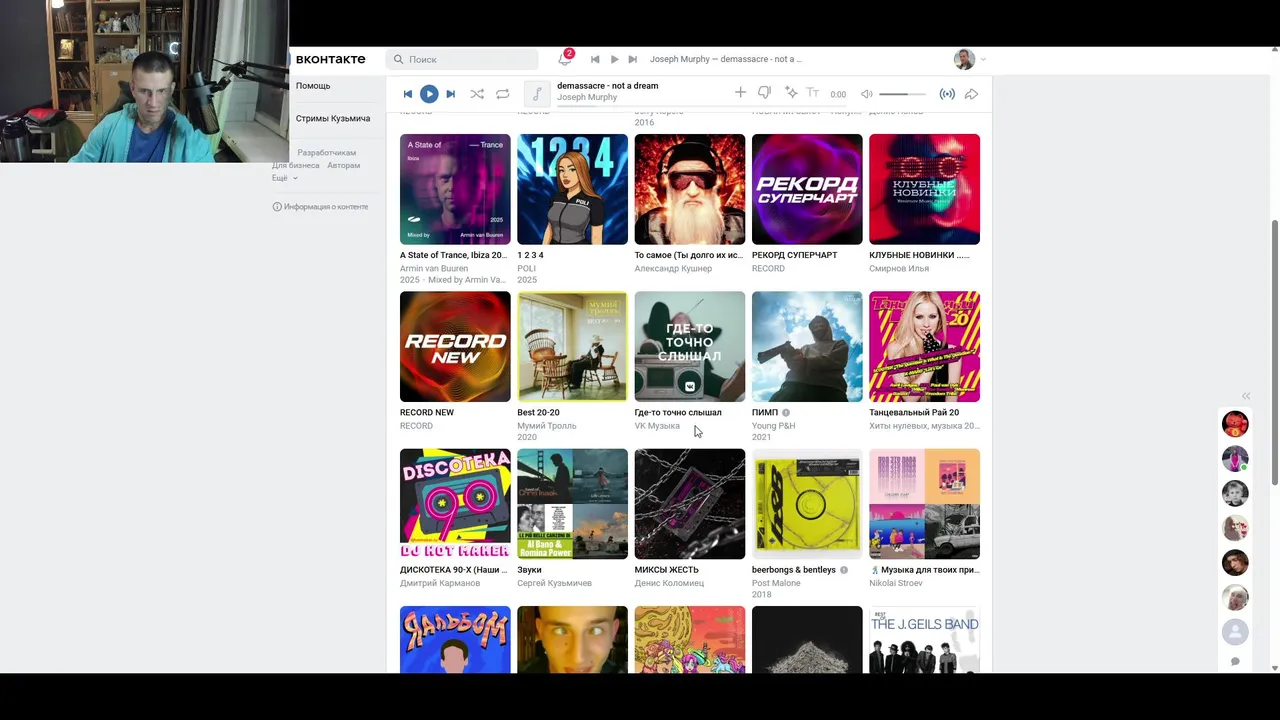Screen dimensions: 1280x720
Task: Click the blue play button in player
Action: 429,93
